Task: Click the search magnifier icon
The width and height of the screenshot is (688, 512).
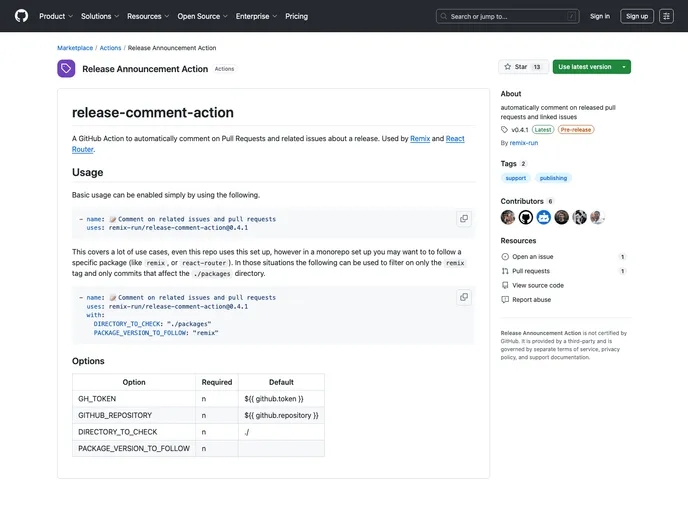Action: [444, 16]
